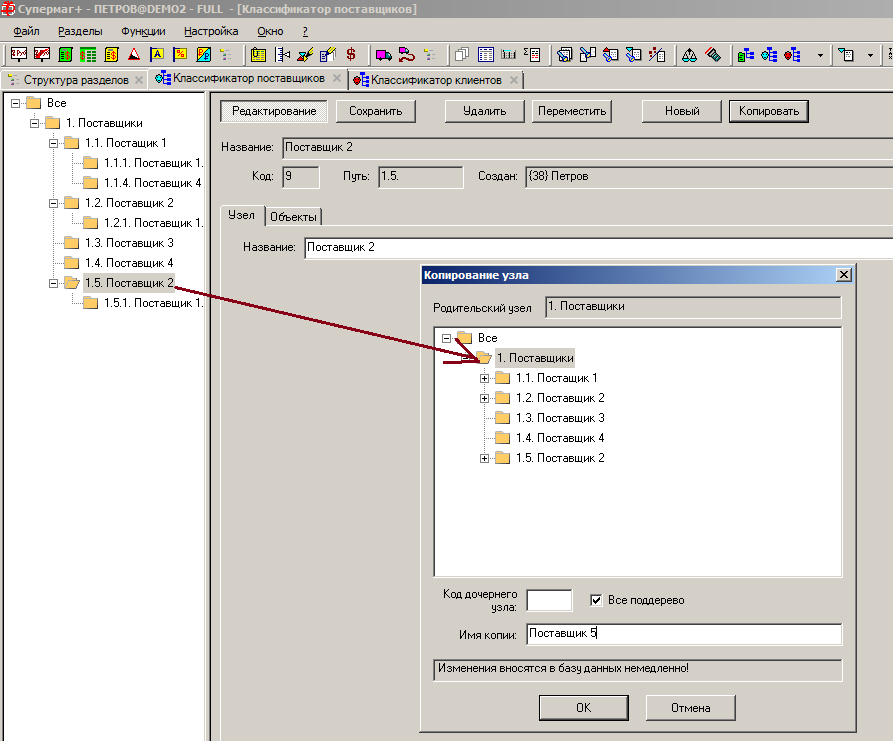Switch to the 'Объекты' tab
The width and height of the screenshot is (893, 741).
point(293,216)
